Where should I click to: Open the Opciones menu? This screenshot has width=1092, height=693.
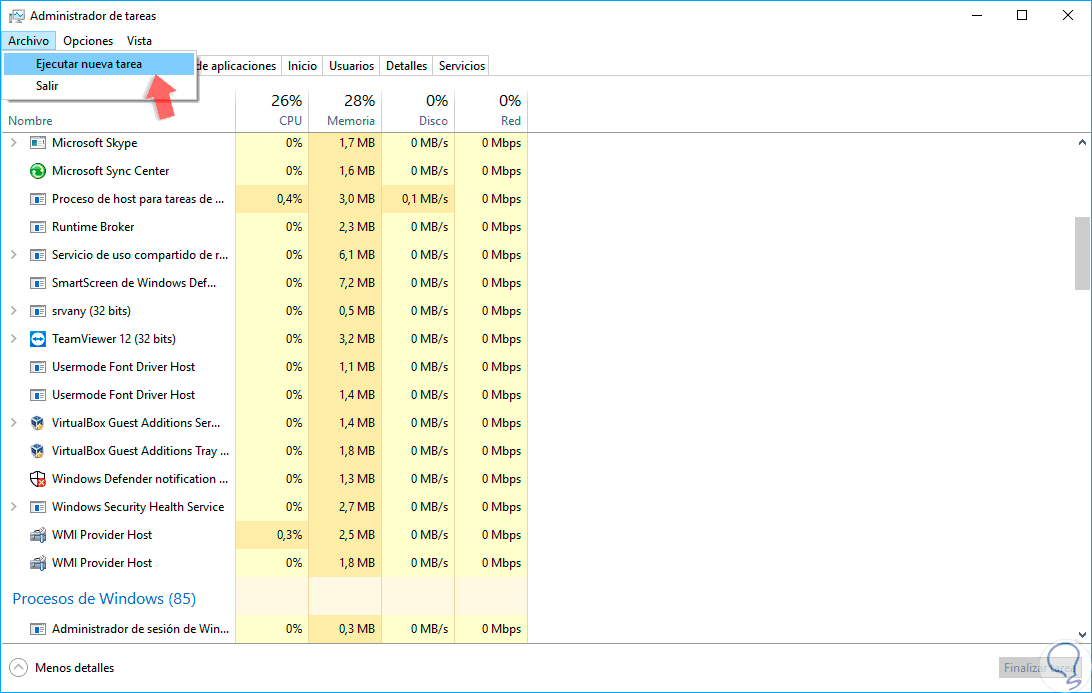click(88, 40)
